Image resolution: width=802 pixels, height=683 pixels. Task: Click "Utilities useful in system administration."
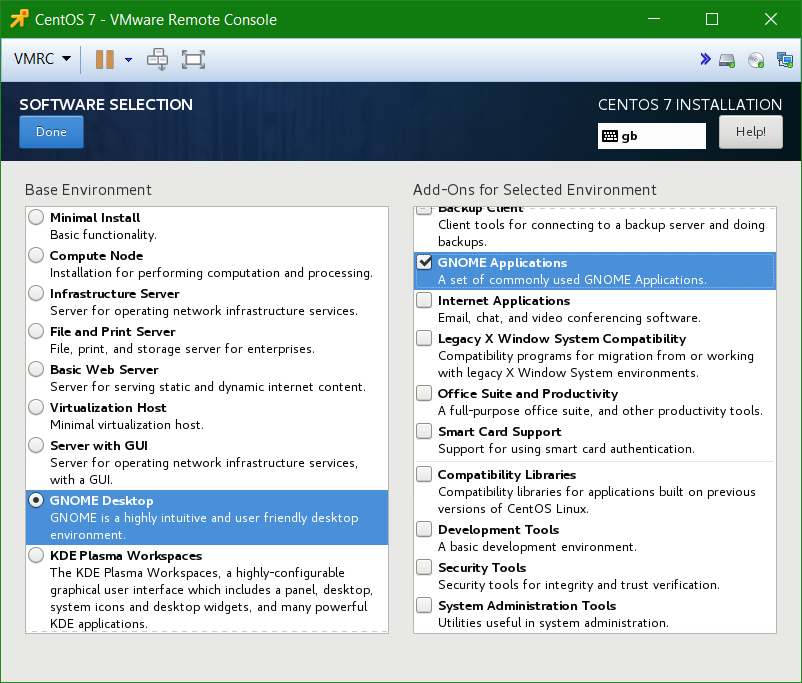[553, 623]
